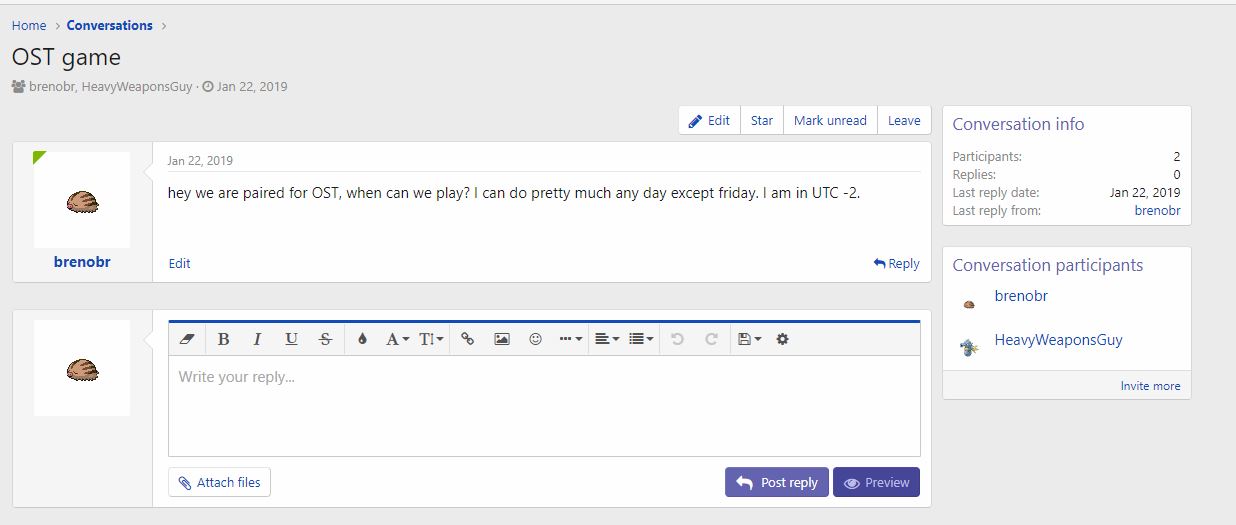Open the font size dropdown
This screenshot has width=1236, height=525.
point(431,339)
